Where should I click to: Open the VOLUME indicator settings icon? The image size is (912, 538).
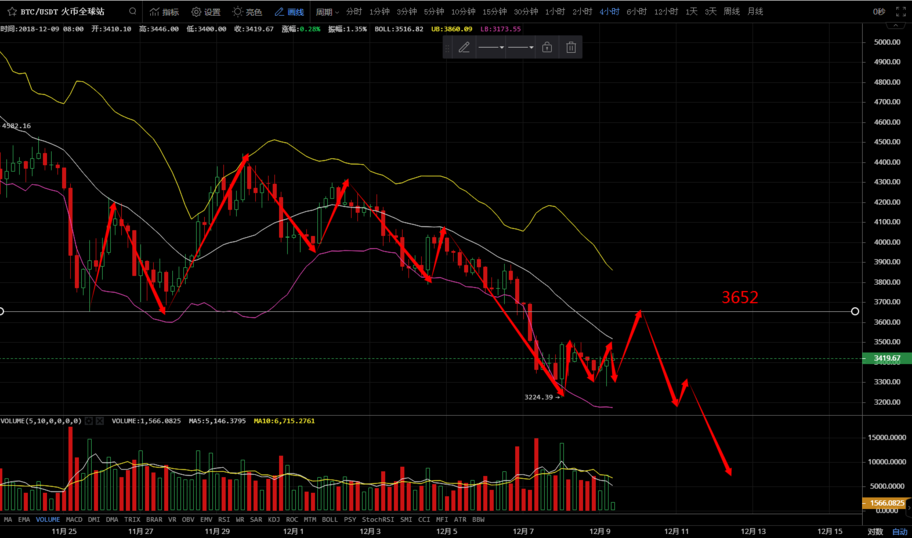(x=89, y=421)
